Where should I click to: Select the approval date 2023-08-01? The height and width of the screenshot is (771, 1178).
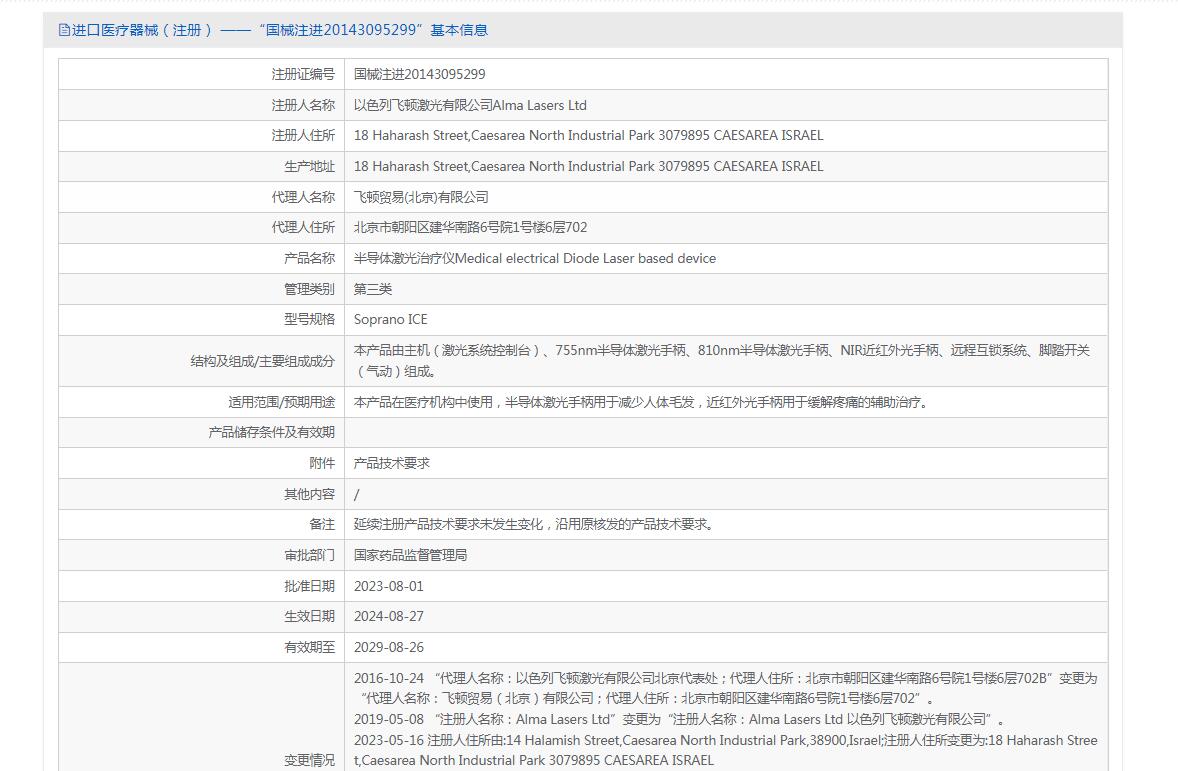pyautogui.click(x=388, y=585)
